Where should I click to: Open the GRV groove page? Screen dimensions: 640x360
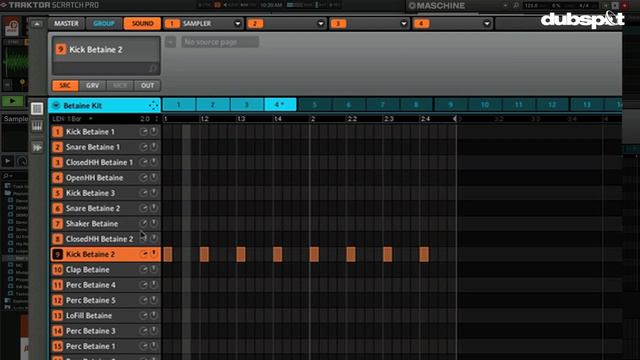pos(92,85)
